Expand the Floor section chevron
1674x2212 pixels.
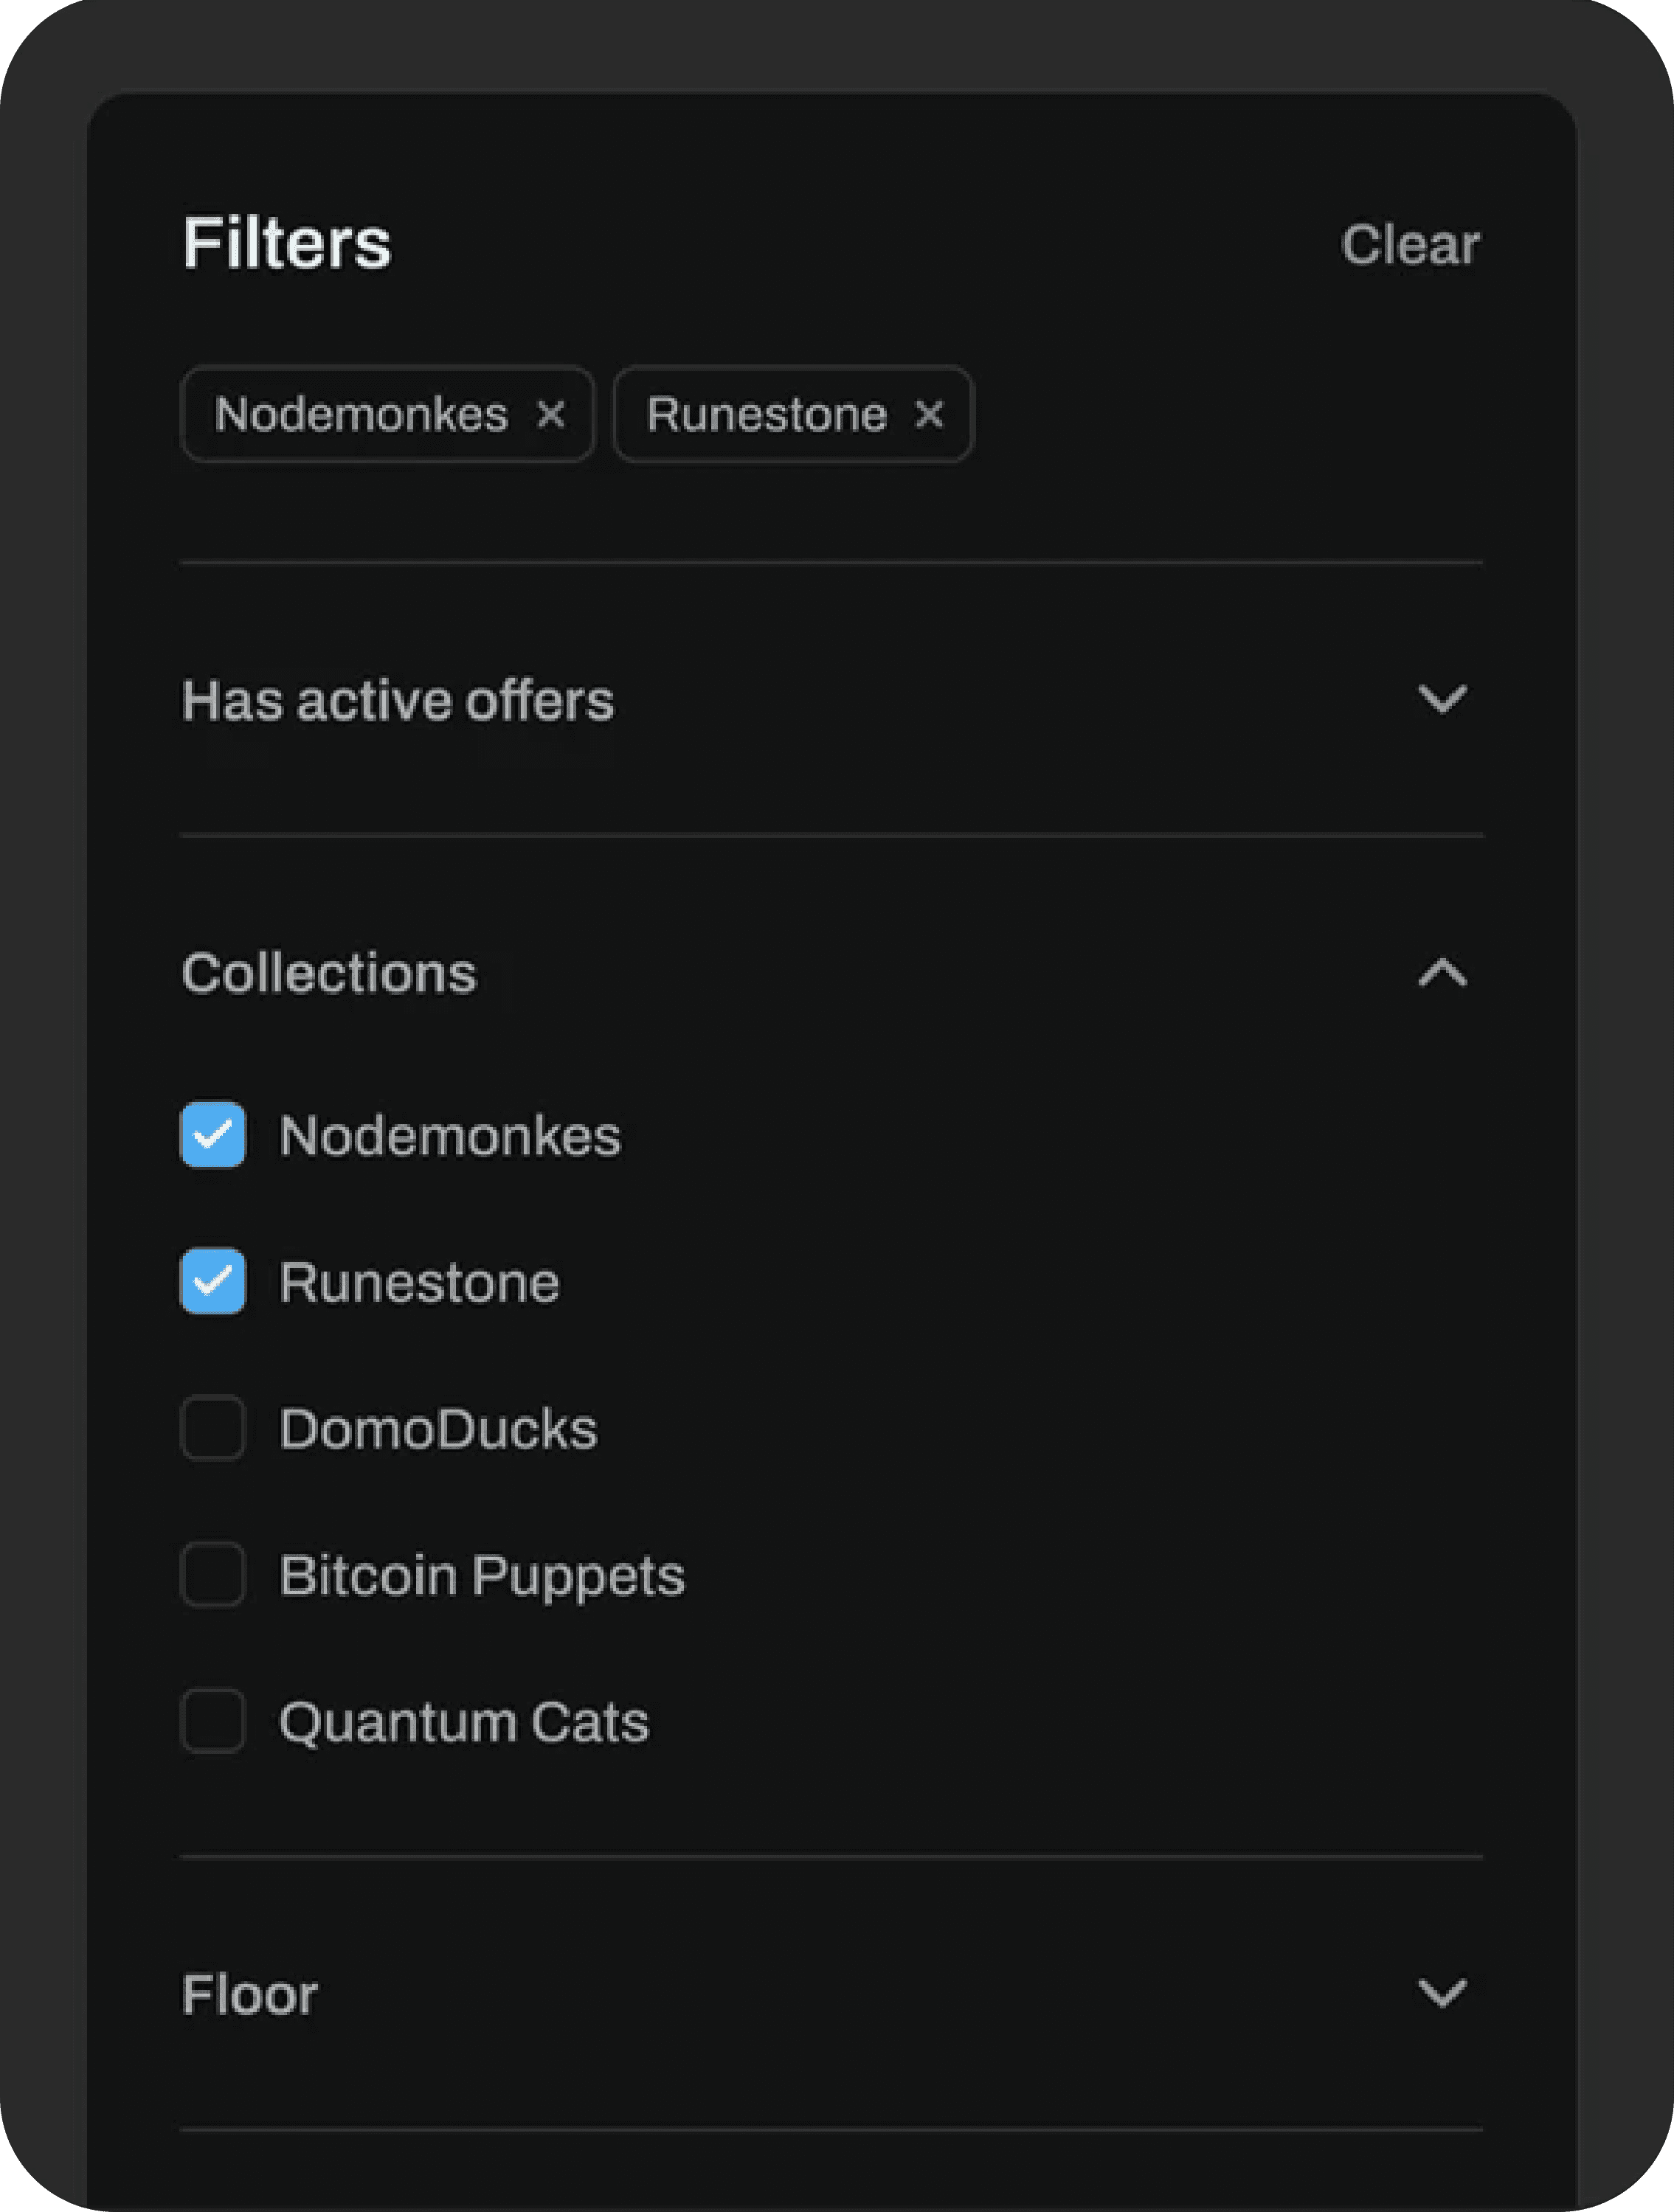click(x=1442, y=1993)
